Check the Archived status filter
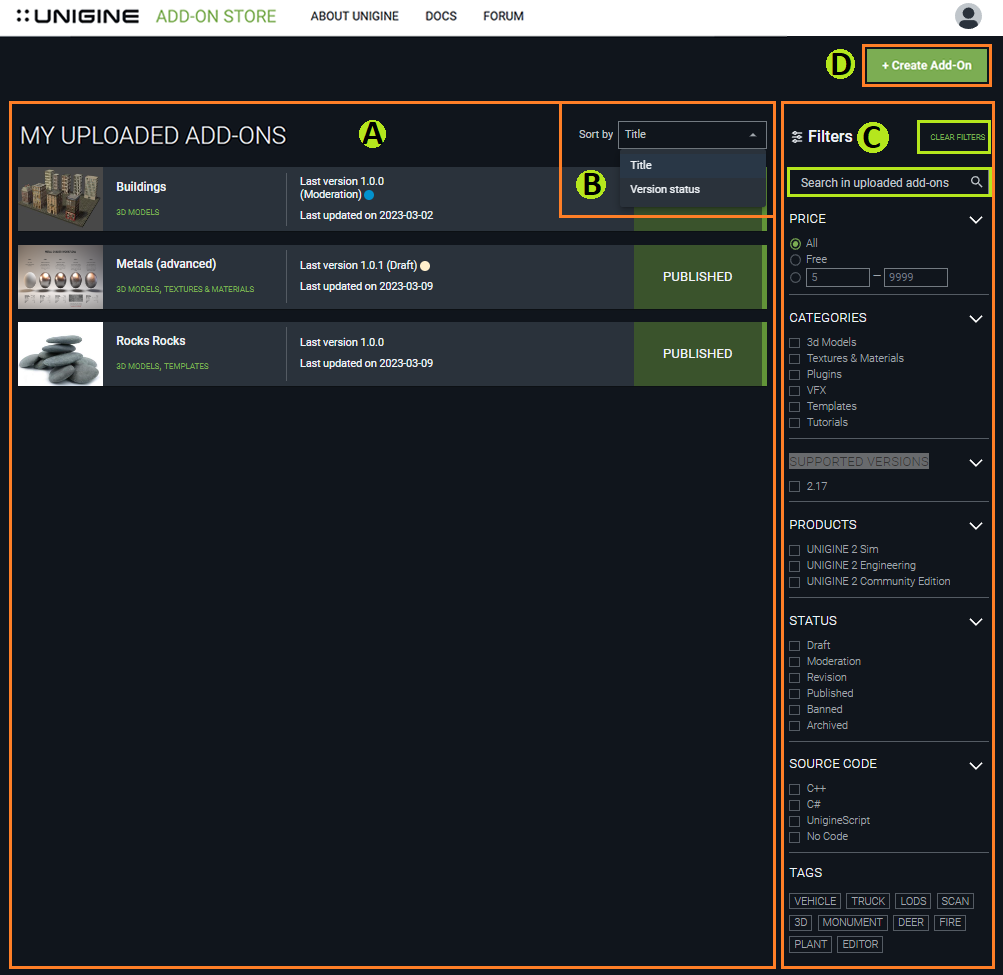The image size is (1003, 975). click(794, 726)
